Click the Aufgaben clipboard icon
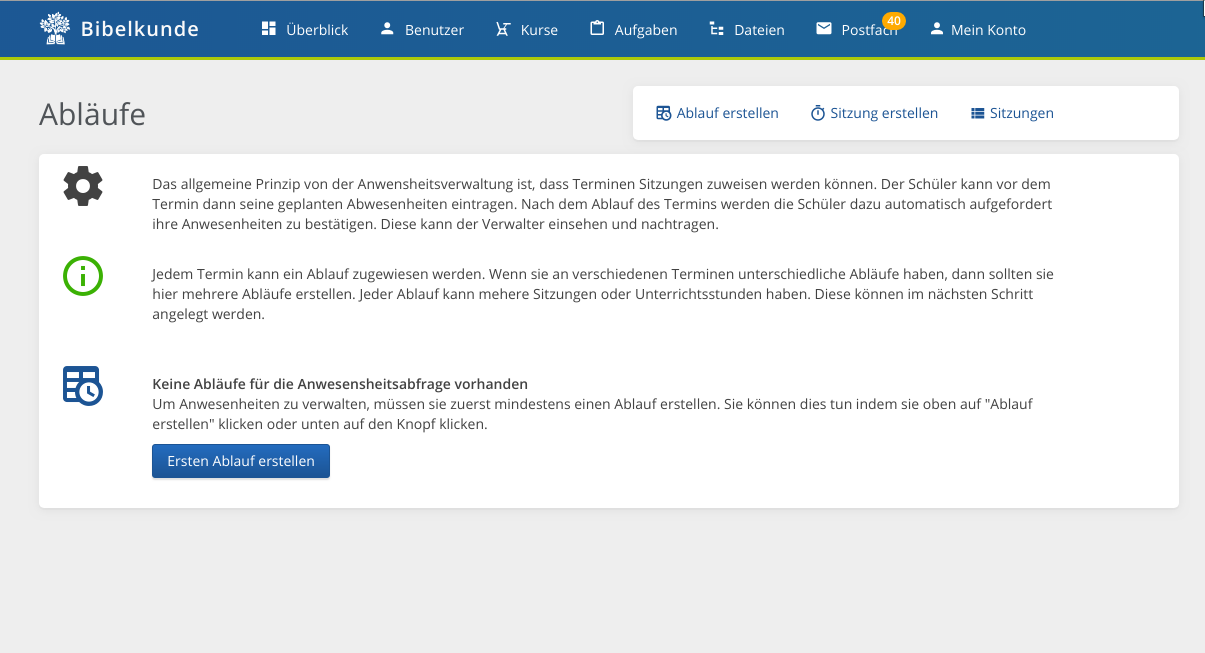Screen dimensions: 1205x653 (x=597, y=28)
